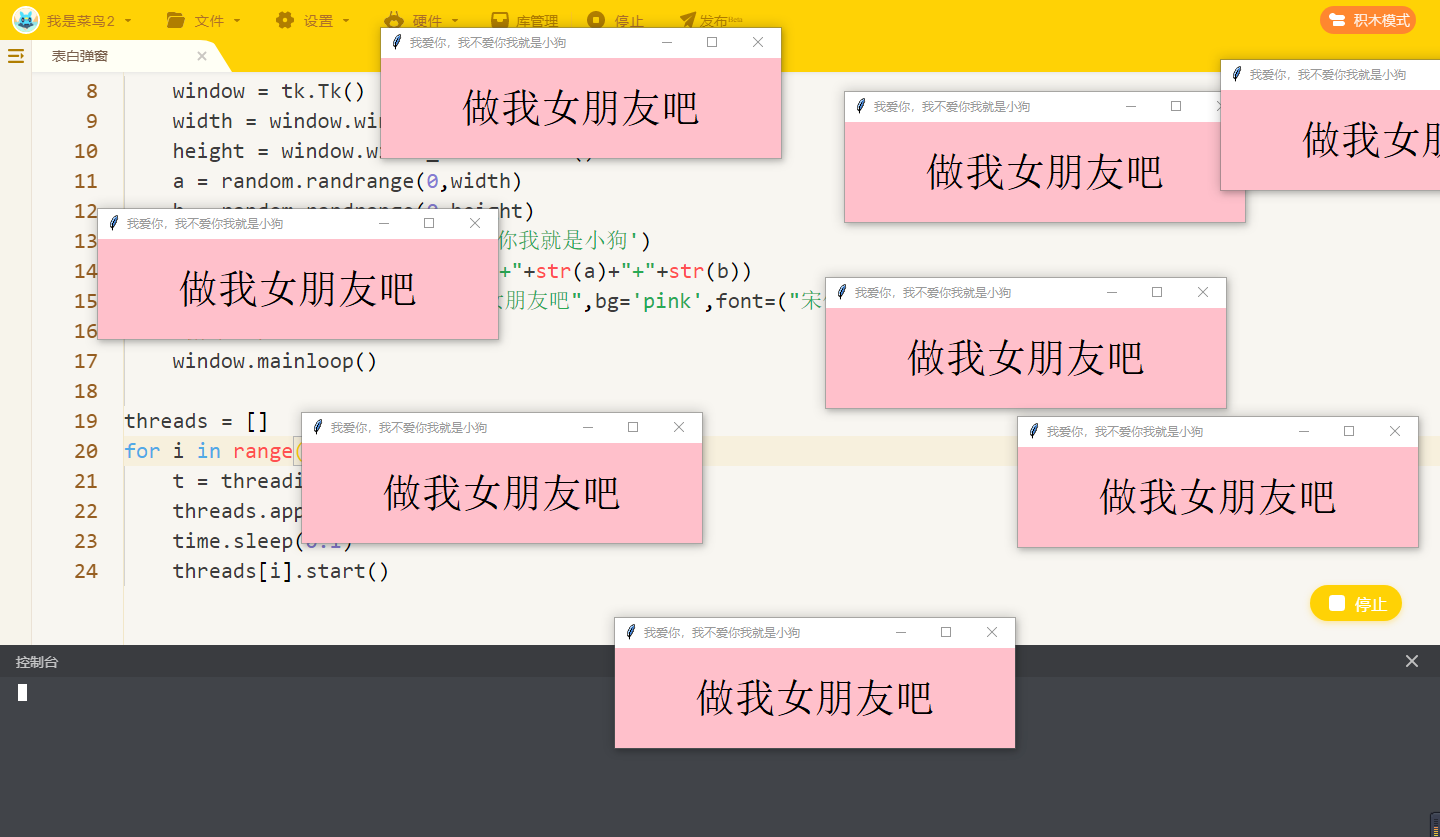The width and height of the screenshot is (1440, 837).
Task: Click line number 18 in the gutter
Action: coord(86,391)
